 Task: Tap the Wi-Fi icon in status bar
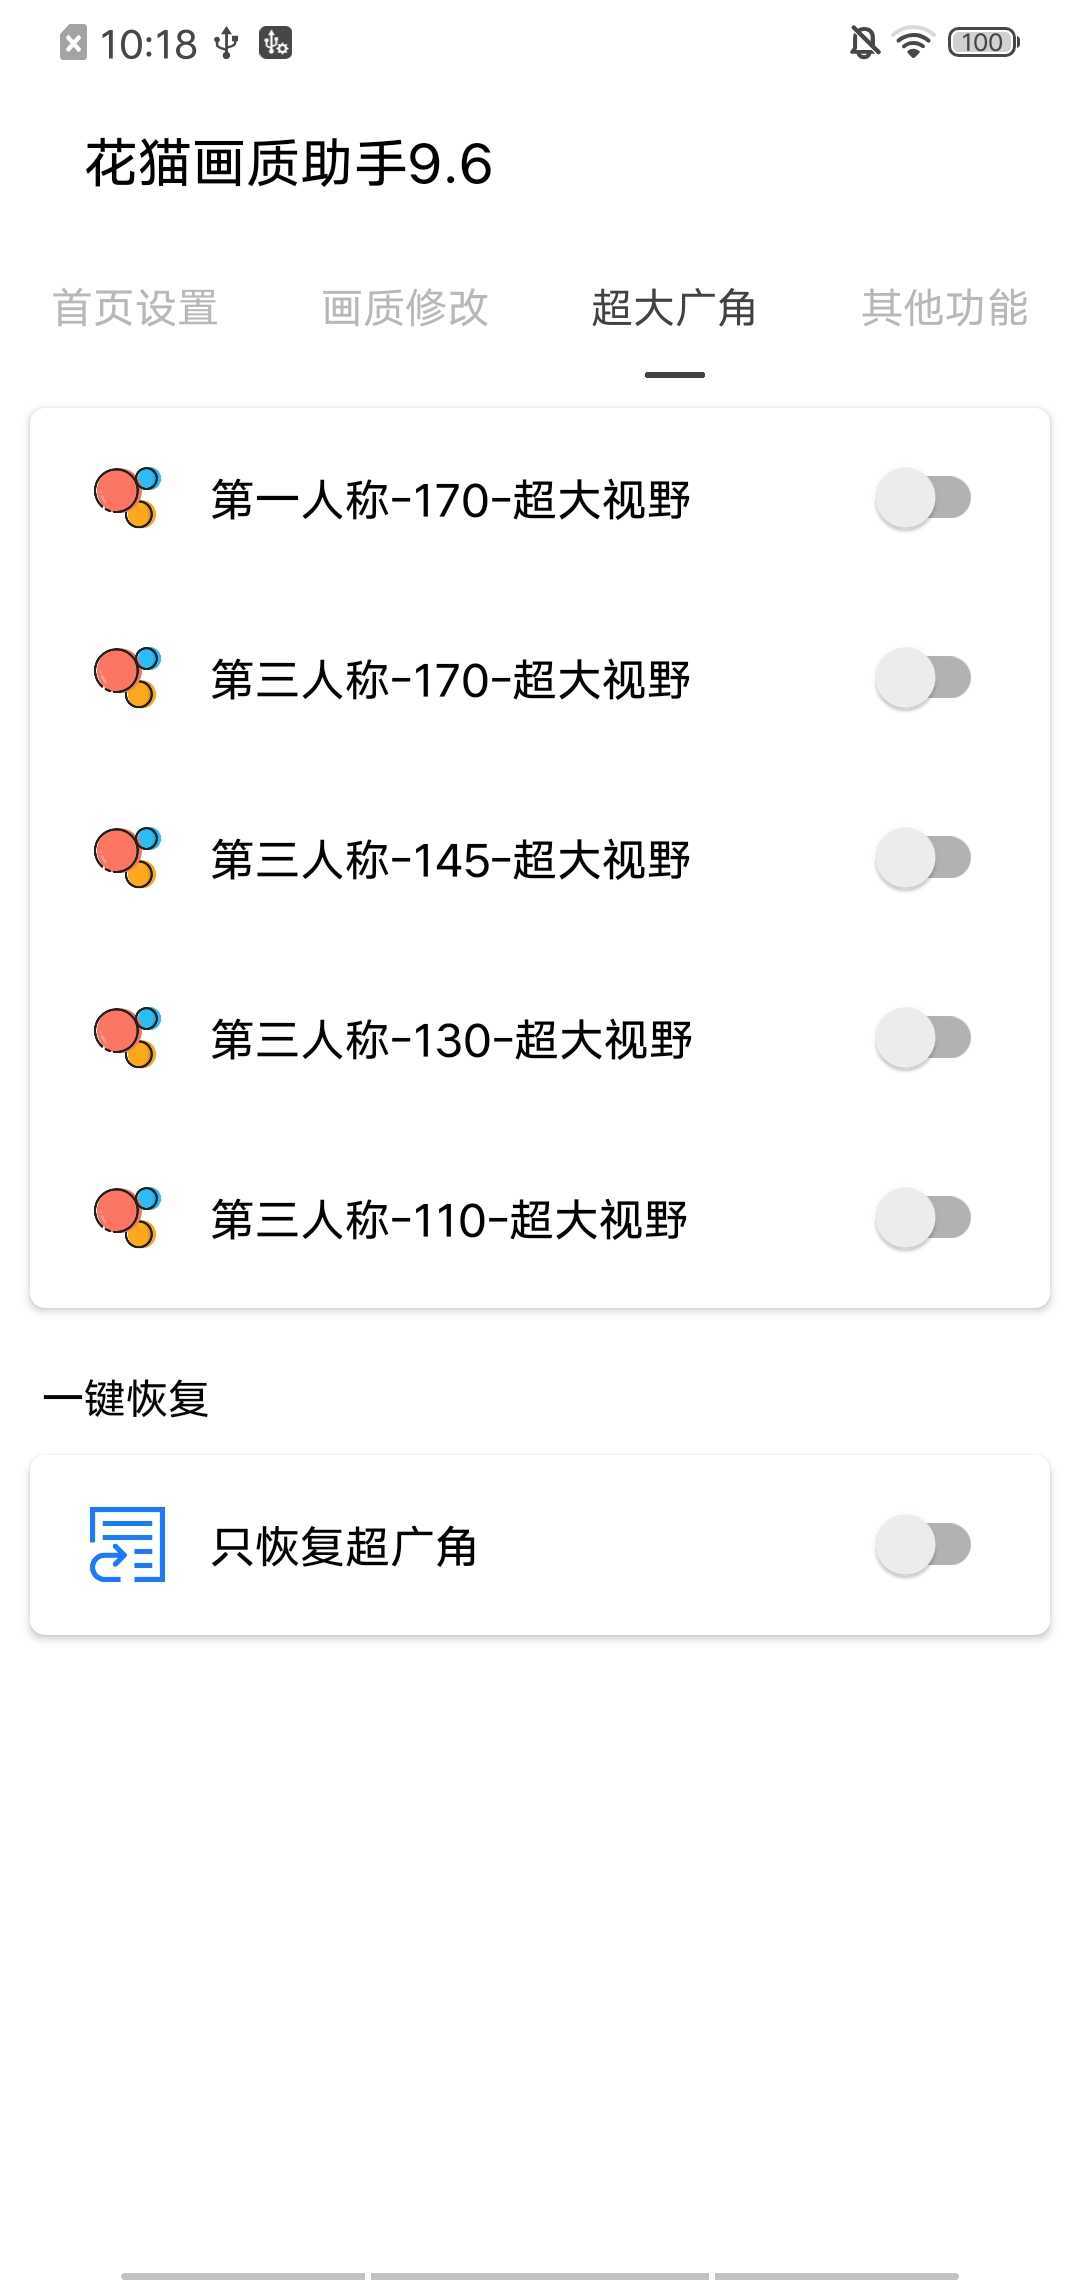coord(913,43)
